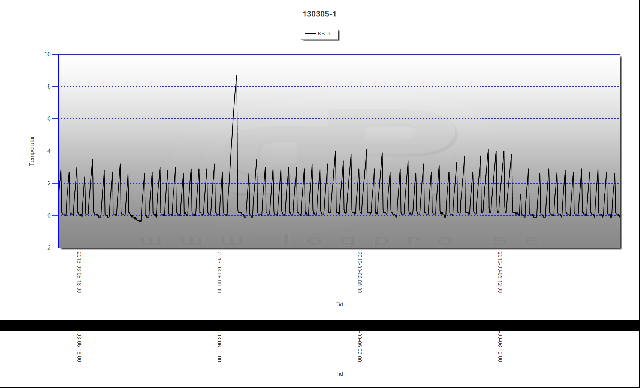The height and width of the screenshot is (388, 640).
Task: Select the rightmost date label on upper x-axis
Action: (x=500, y=272)
